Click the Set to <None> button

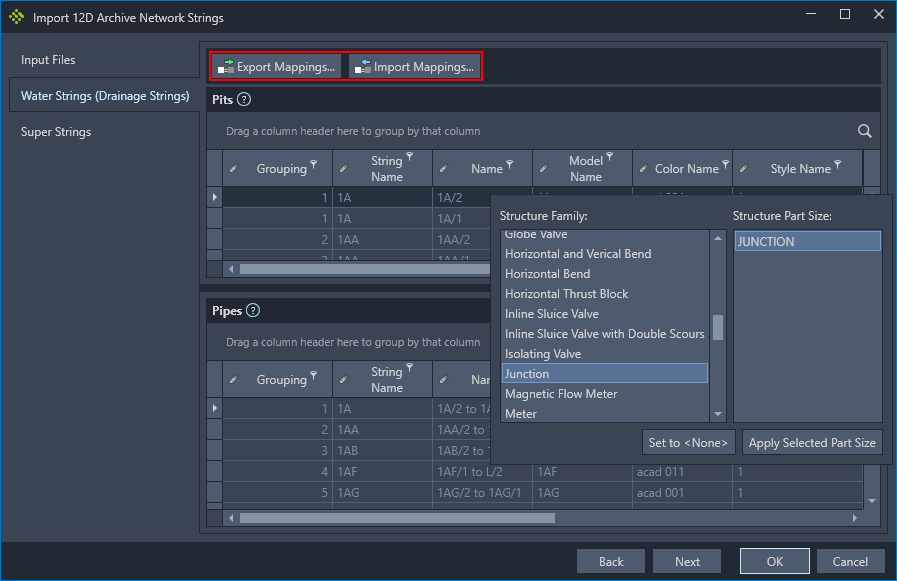(688, 443)
